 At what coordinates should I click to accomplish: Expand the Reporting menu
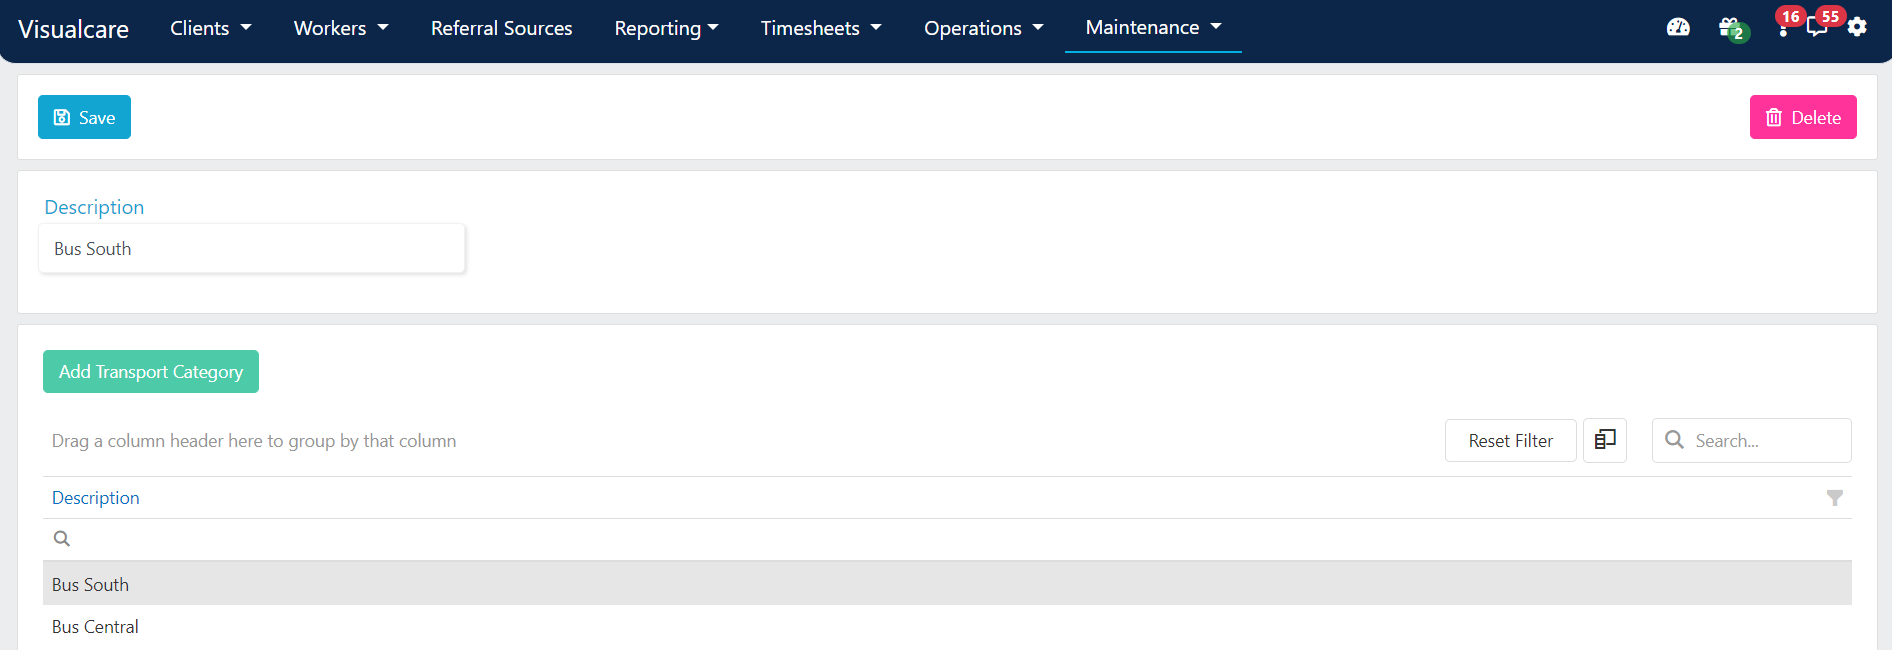pyautogui.click(x=666, y=28)
